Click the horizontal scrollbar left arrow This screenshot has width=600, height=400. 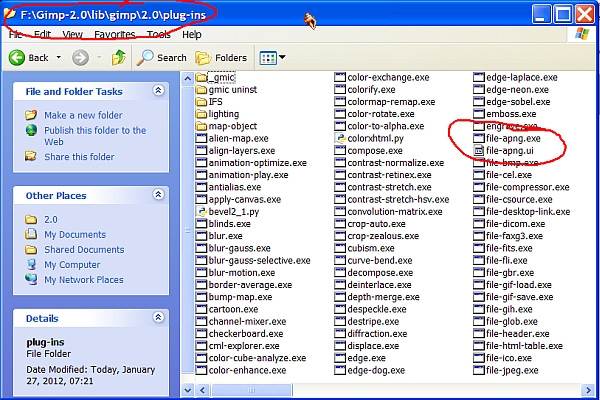[202, 390]
